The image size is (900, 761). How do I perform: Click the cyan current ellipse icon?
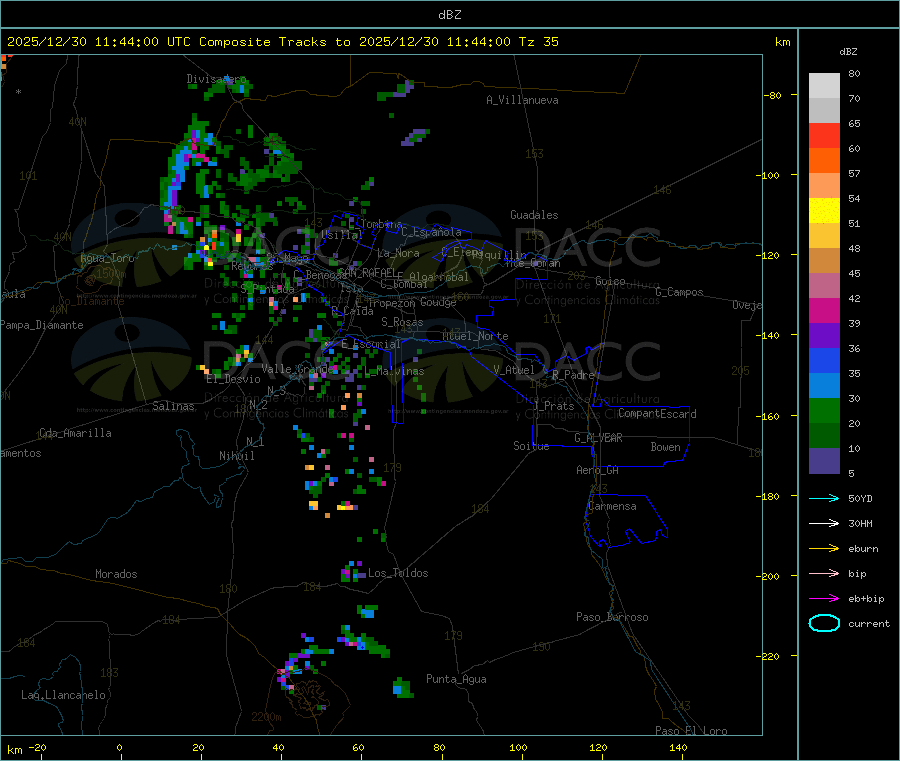pos(824,623)
